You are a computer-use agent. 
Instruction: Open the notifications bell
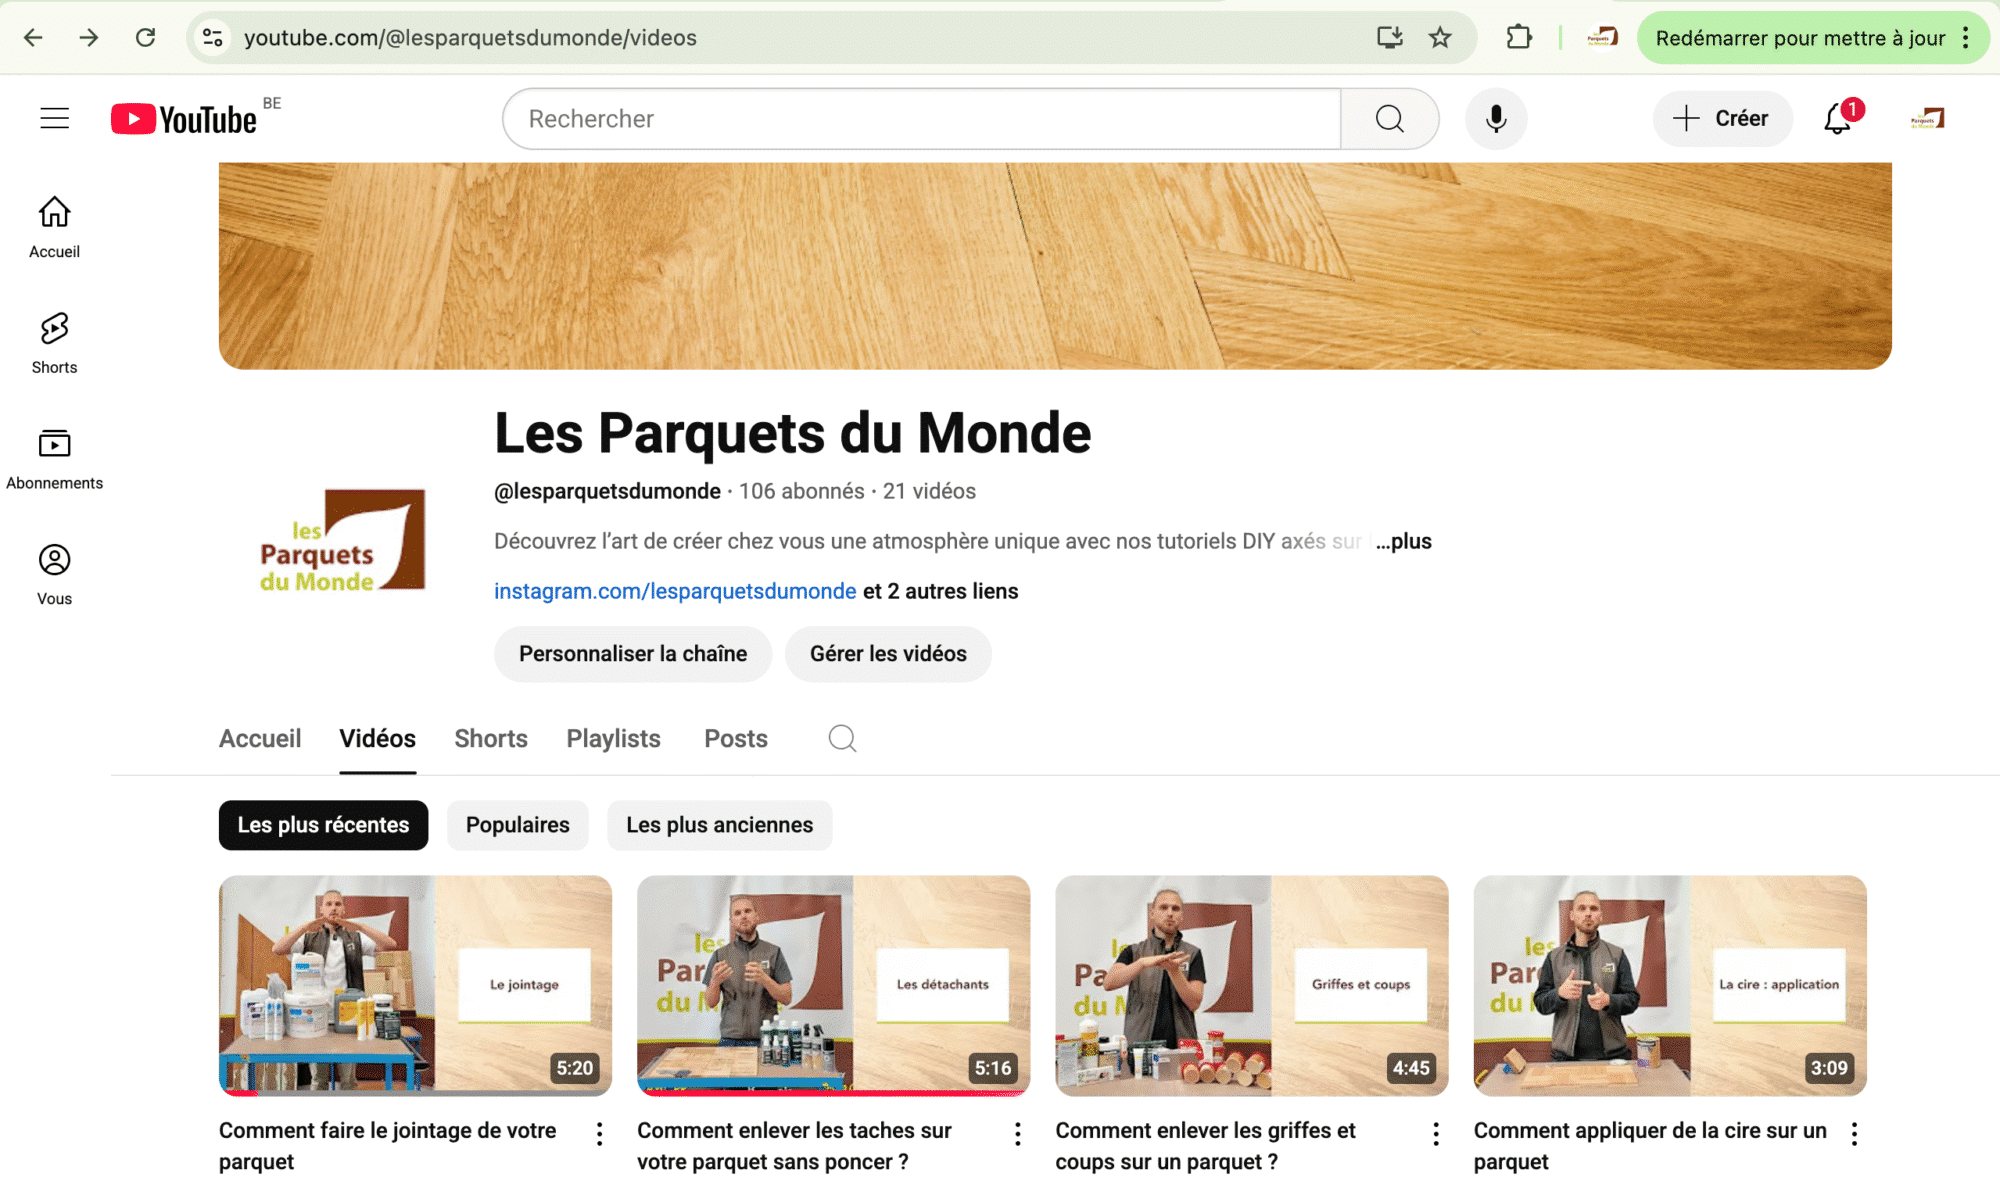tap(1837, 118)
